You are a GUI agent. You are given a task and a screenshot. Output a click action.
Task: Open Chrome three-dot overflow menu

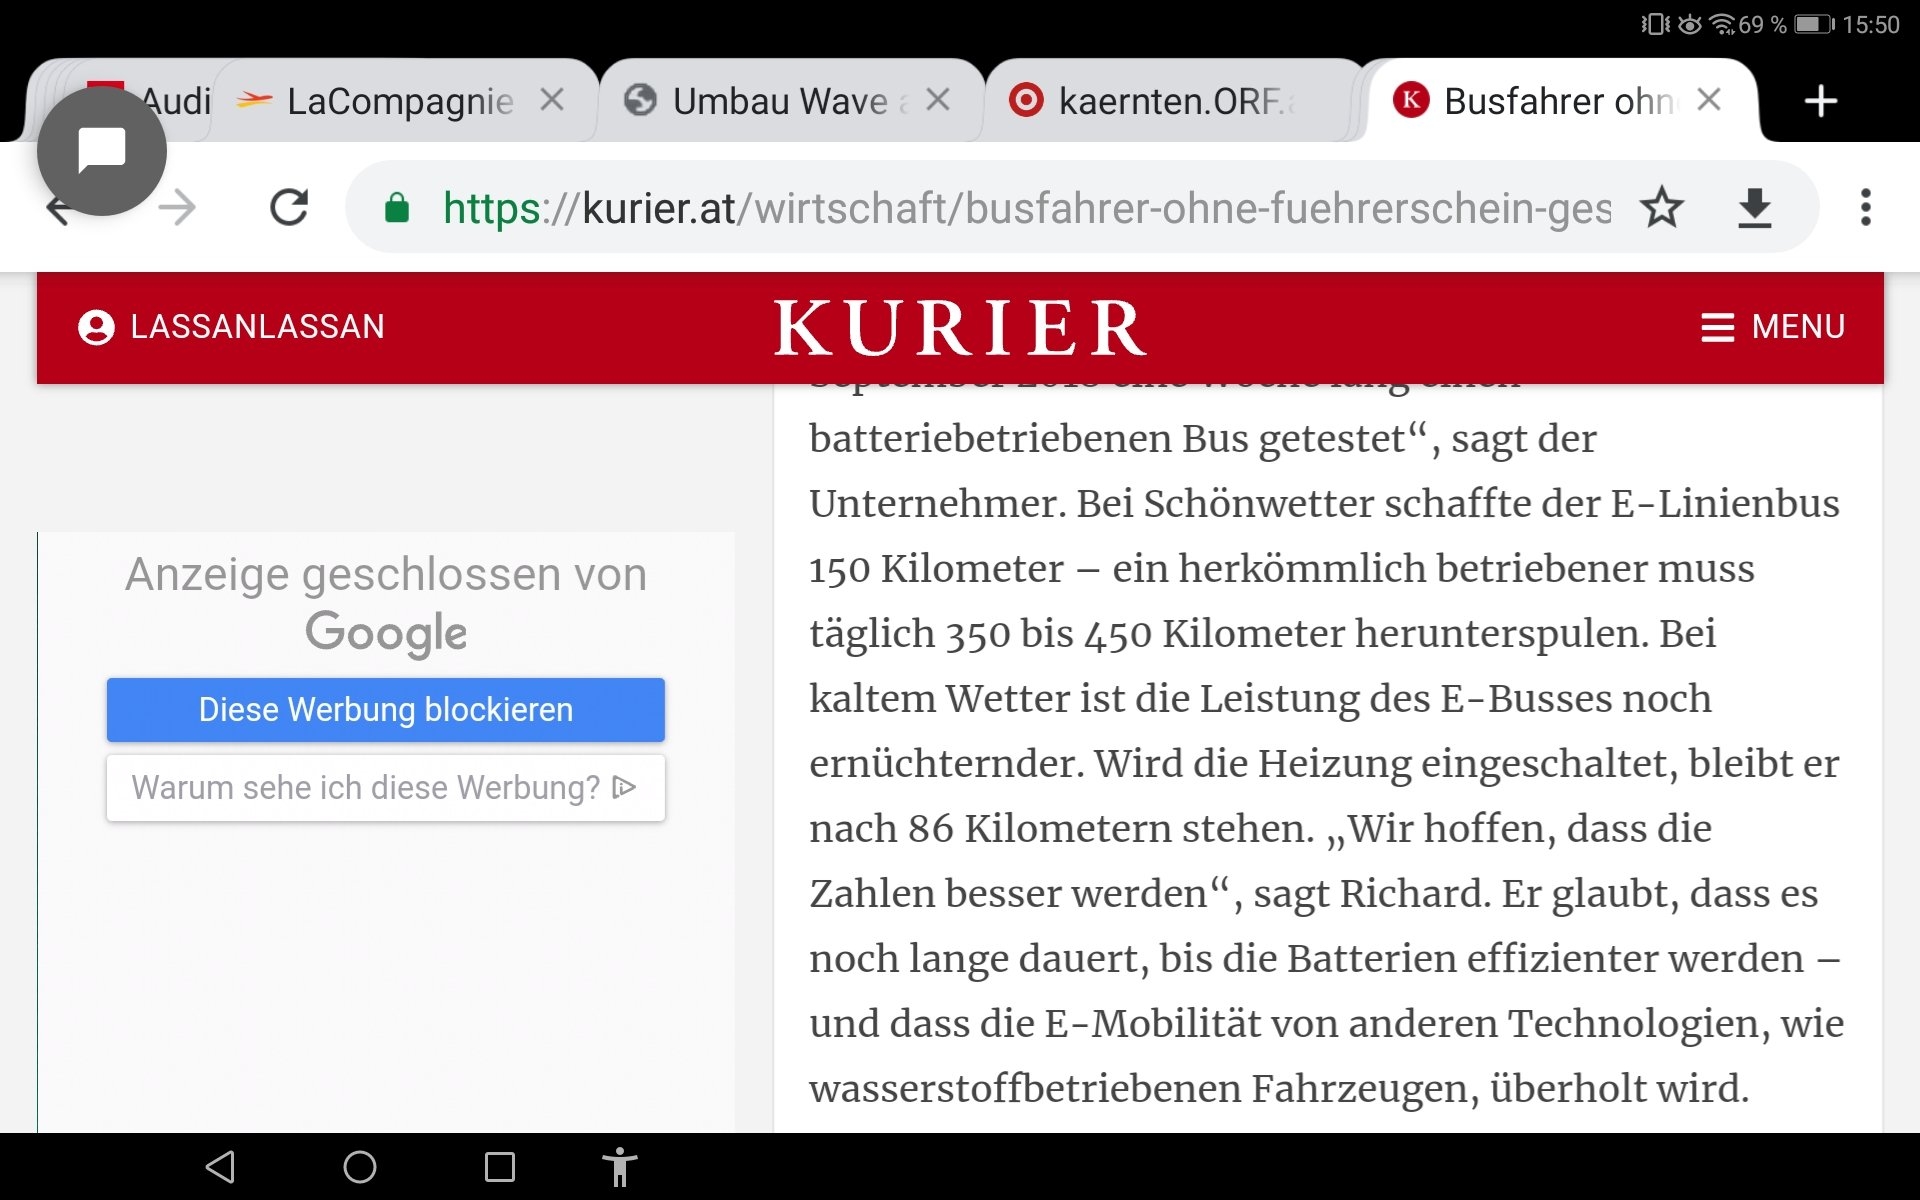coord(1865,208)
